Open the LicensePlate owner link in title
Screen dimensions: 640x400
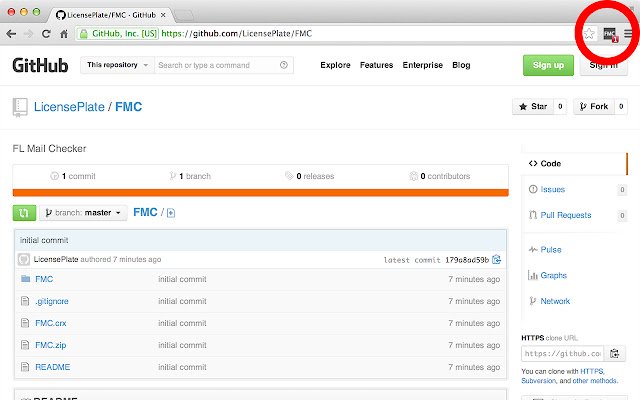point(69,107)
